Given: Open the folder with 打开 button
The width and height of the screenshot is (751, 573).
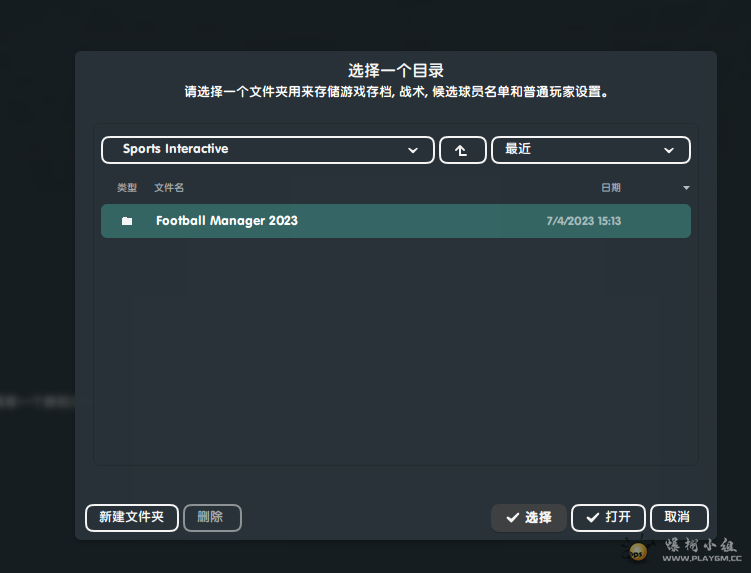Looking at the screenshot, I should (x=608, y=517).
